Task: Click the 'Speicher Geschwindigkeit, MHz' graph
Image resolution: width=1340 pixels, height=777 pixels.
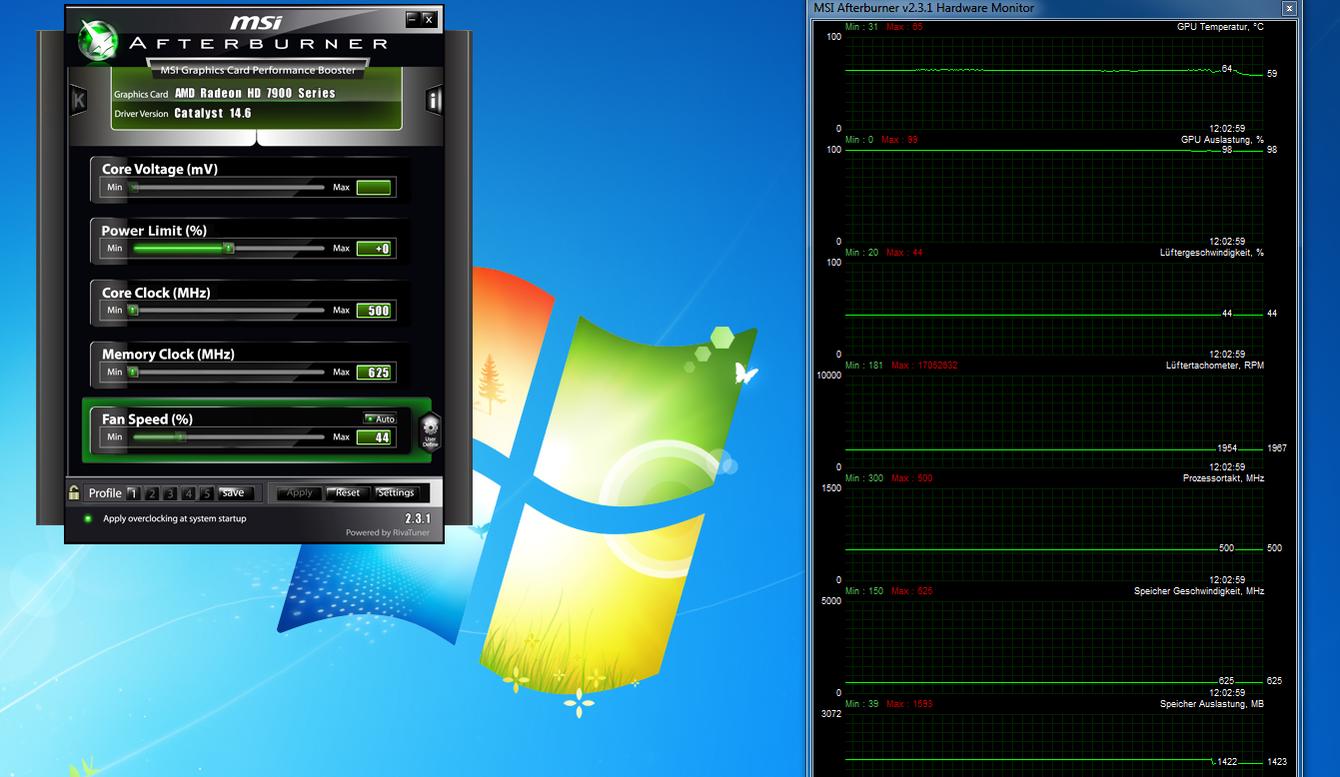Action: (x=1055, y=647)
